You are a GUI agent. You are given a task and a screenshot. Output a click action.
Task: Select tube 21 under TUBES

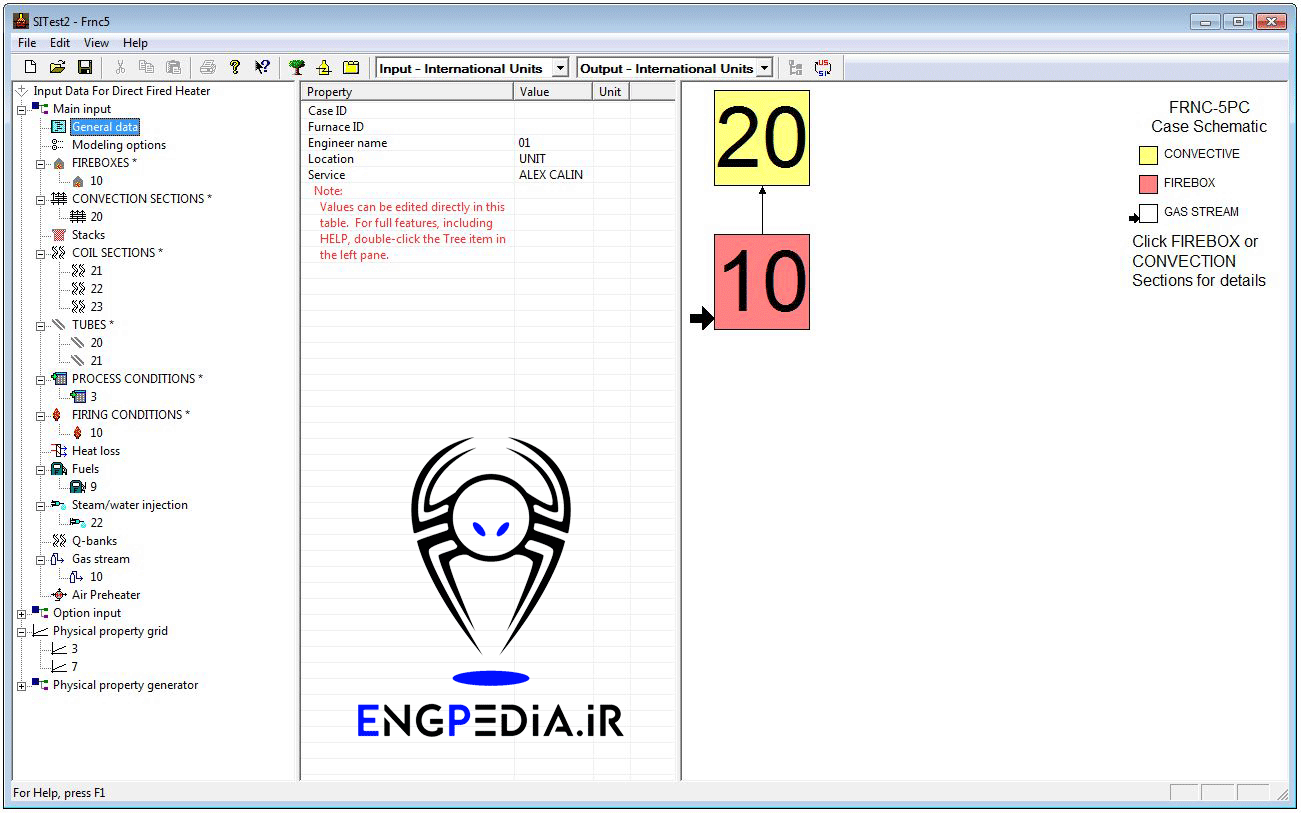click(x=96, y=361)
